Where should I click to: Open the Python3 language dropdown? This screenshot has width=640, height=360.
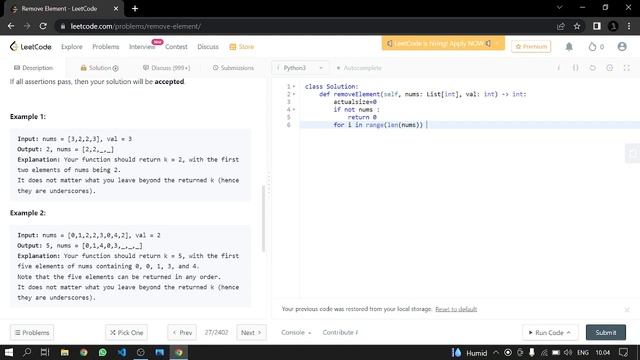[299, 68]
